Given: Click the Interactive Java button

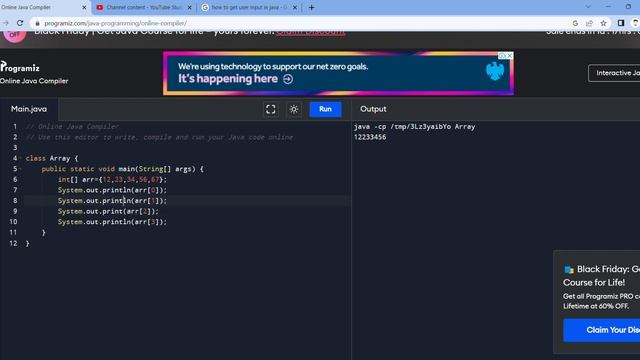Looking at the screenshot, I should (x=614, y=73).
